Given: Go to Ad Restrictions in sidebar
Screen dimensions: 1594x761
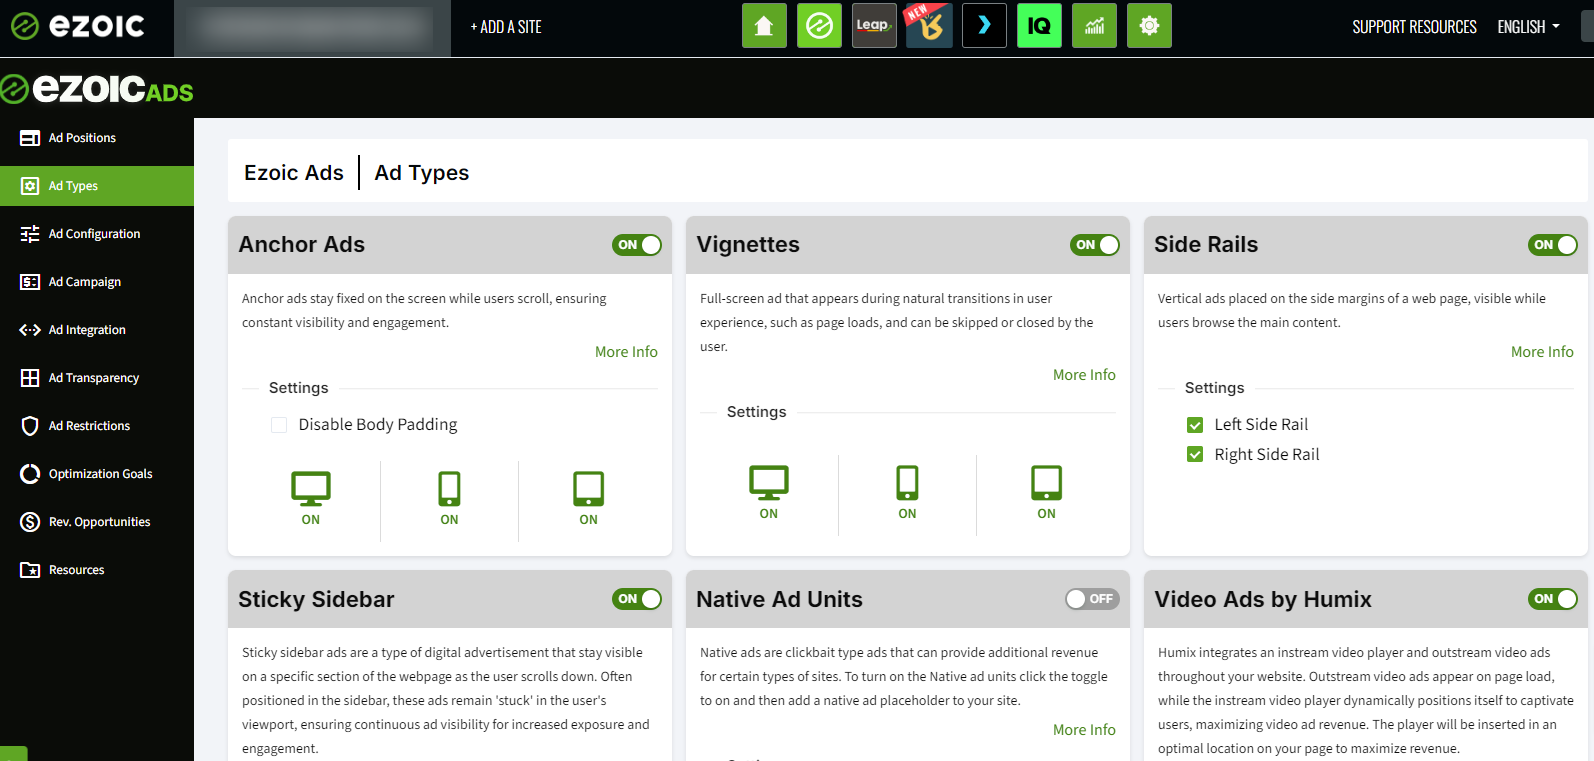Looking at the screenshot, I should 89,426.
